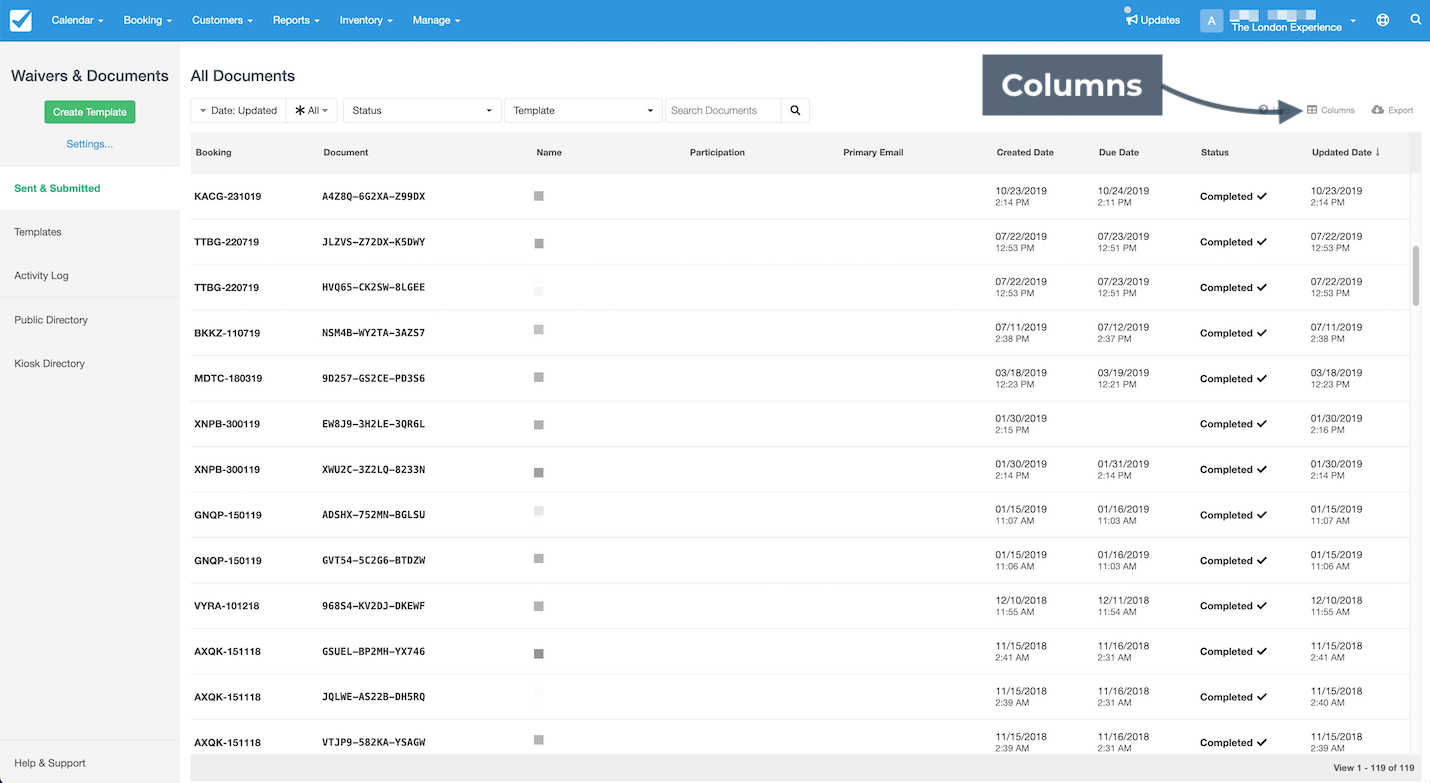This screenshot has width=1430, height=783.
Task: Click the Name column header
Action: tap(549, 152)
